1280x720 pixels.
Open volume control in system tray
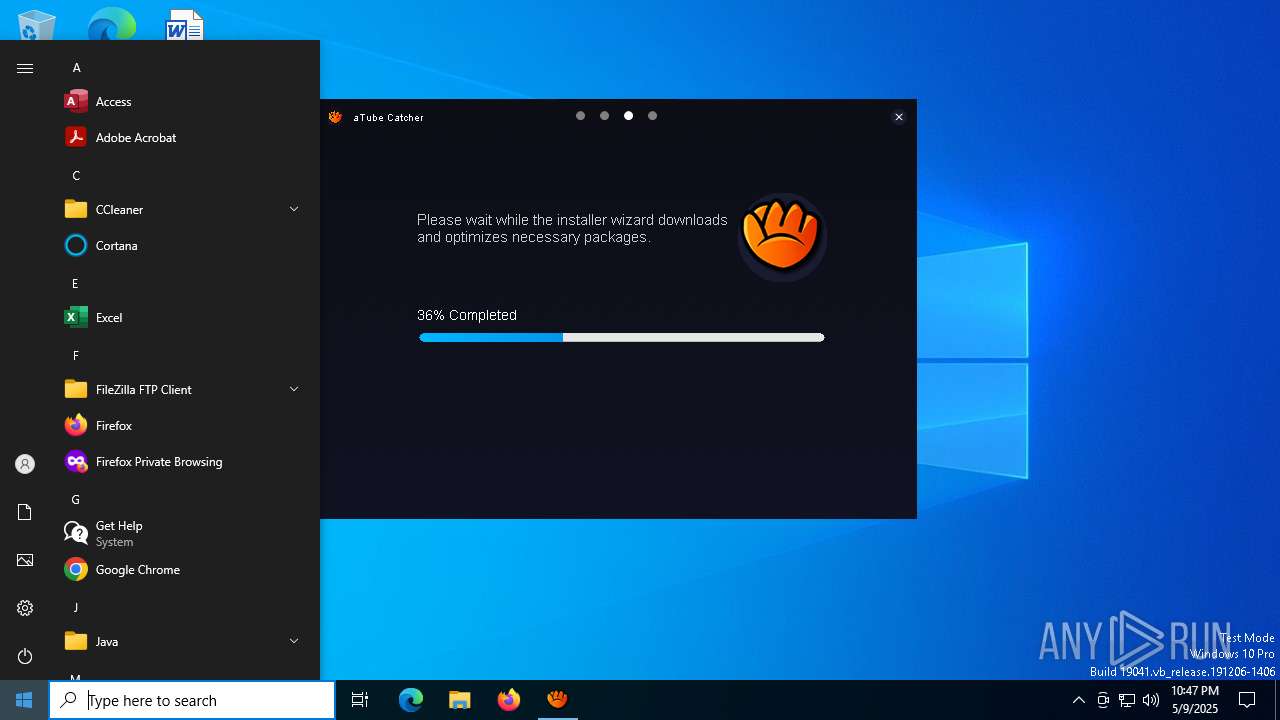(x=1151, y=700)
